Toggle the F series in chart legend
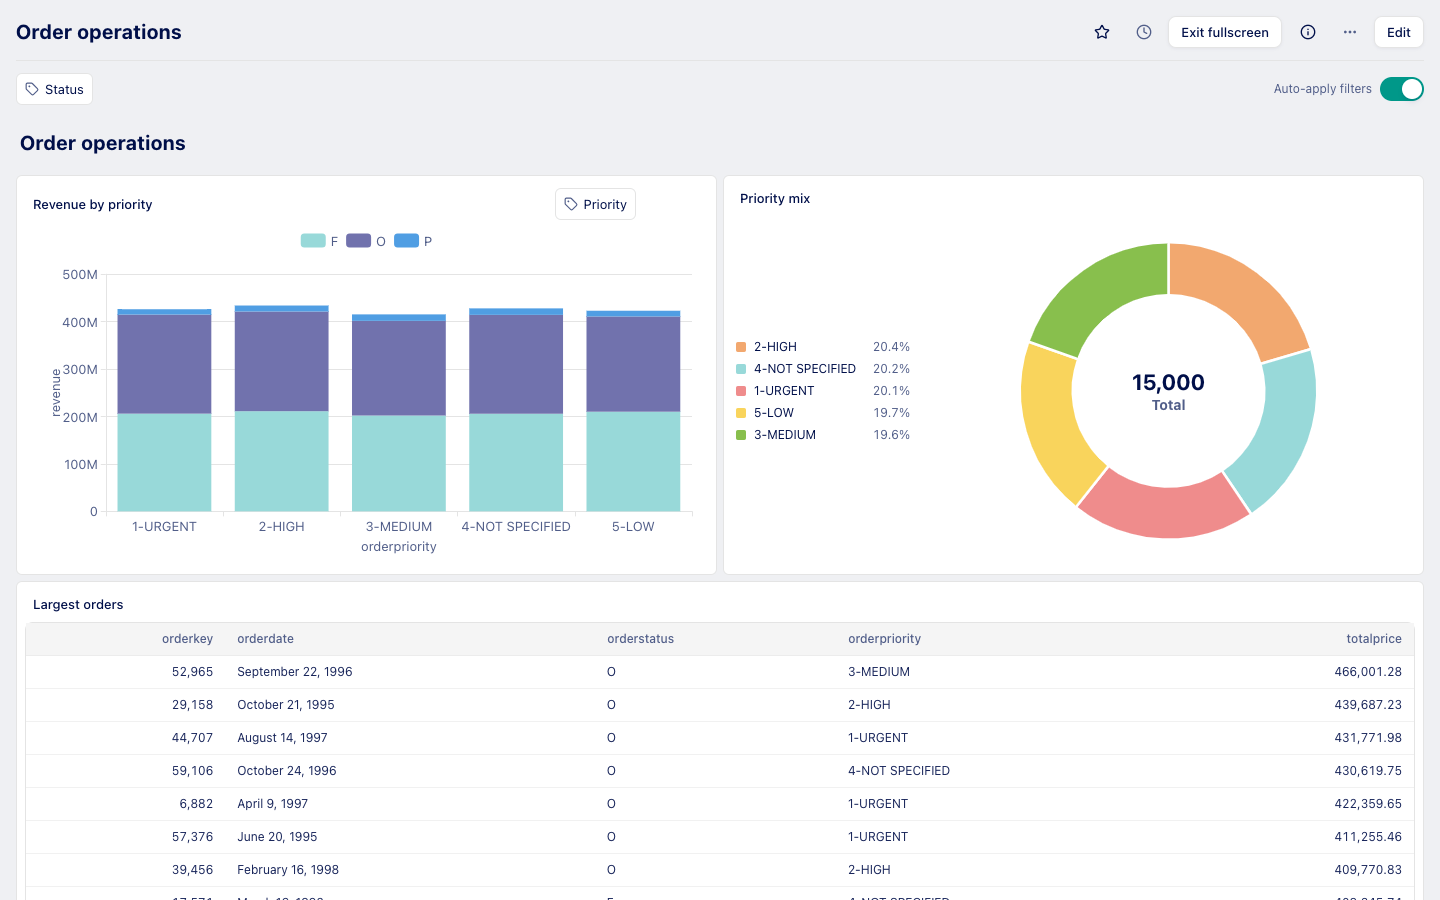This screenshot has width=1440, height=900. [x=320, y=241]
